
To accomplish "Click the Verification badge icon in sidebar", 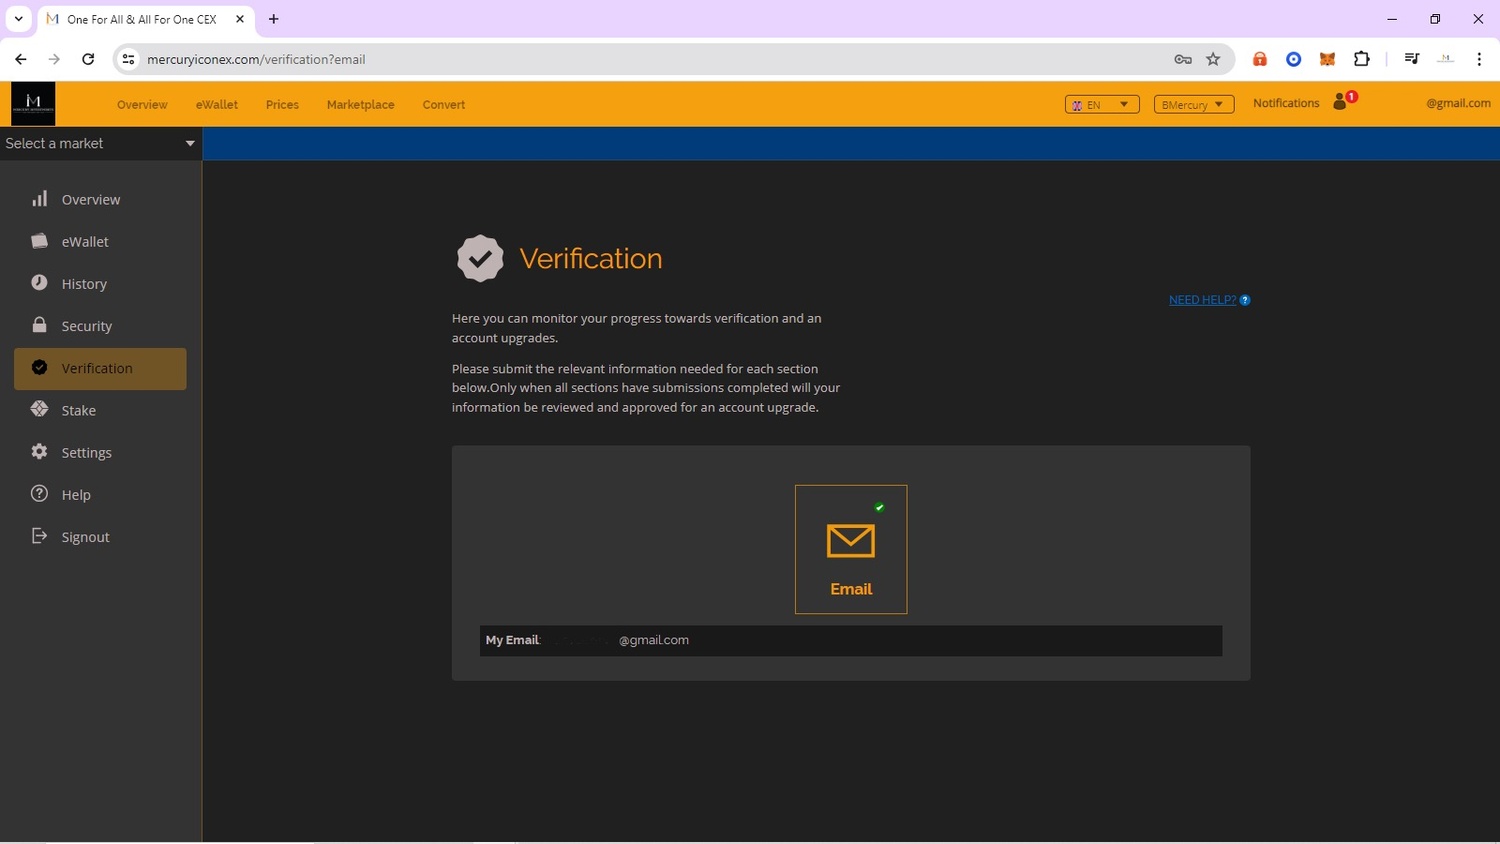I will 39,367.
